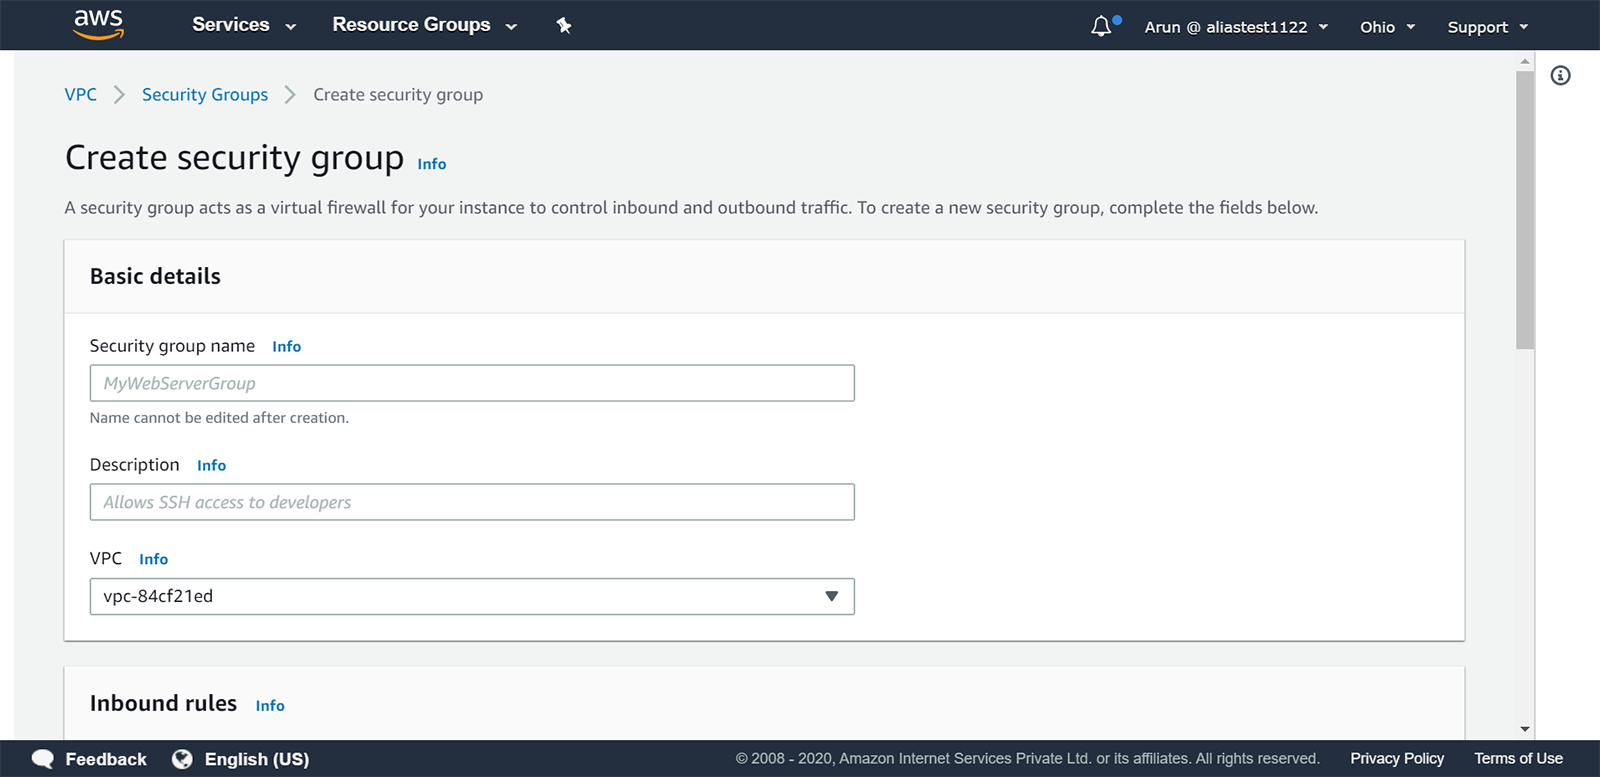The width and height of the screenshot is (1600, 777).
Task: Open the Privacy Policy link
Action: point(1397,759)
